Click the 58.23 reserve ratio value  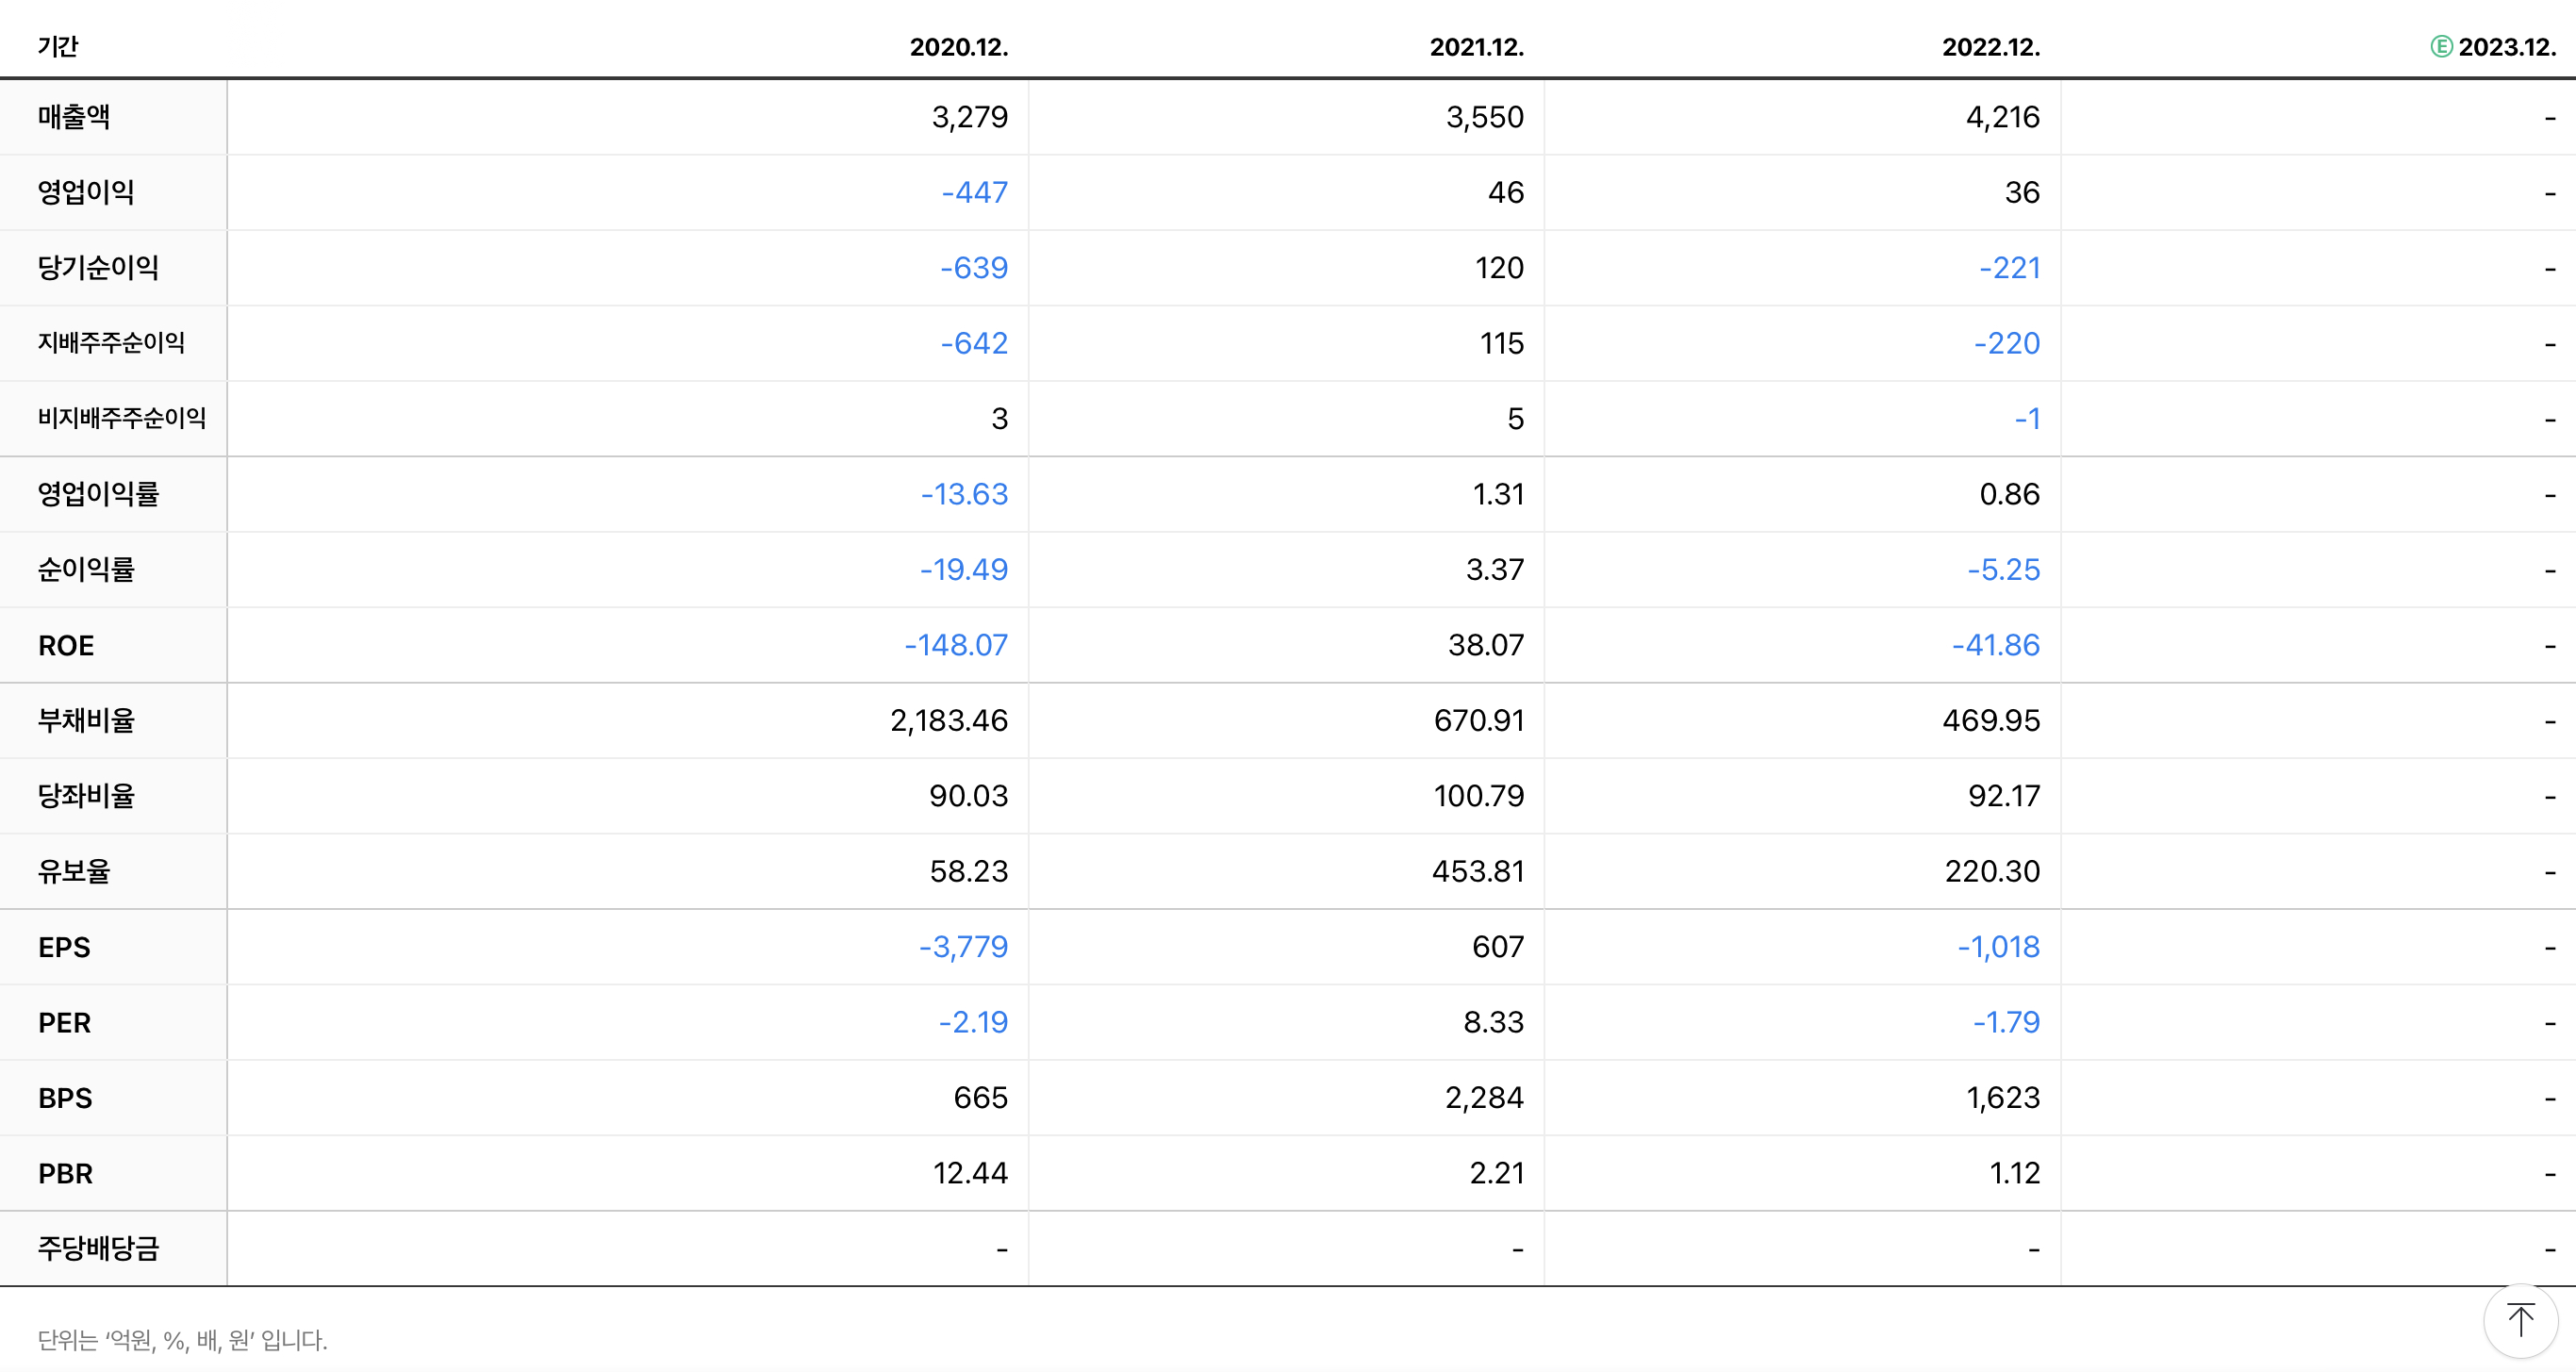click(x=969, y=871)
